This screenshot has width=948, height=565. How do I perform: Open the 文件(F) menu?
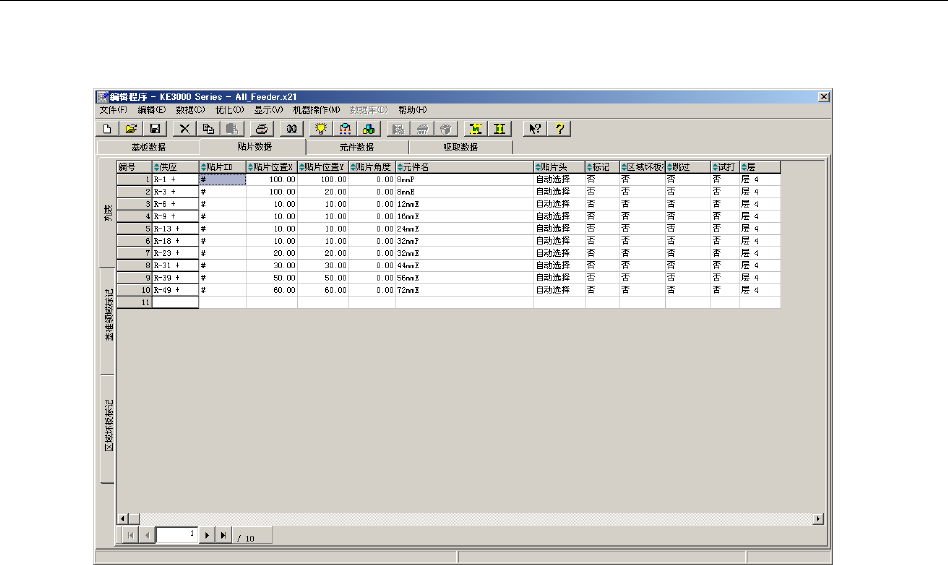pyautogui.click(x=114, y=109)
